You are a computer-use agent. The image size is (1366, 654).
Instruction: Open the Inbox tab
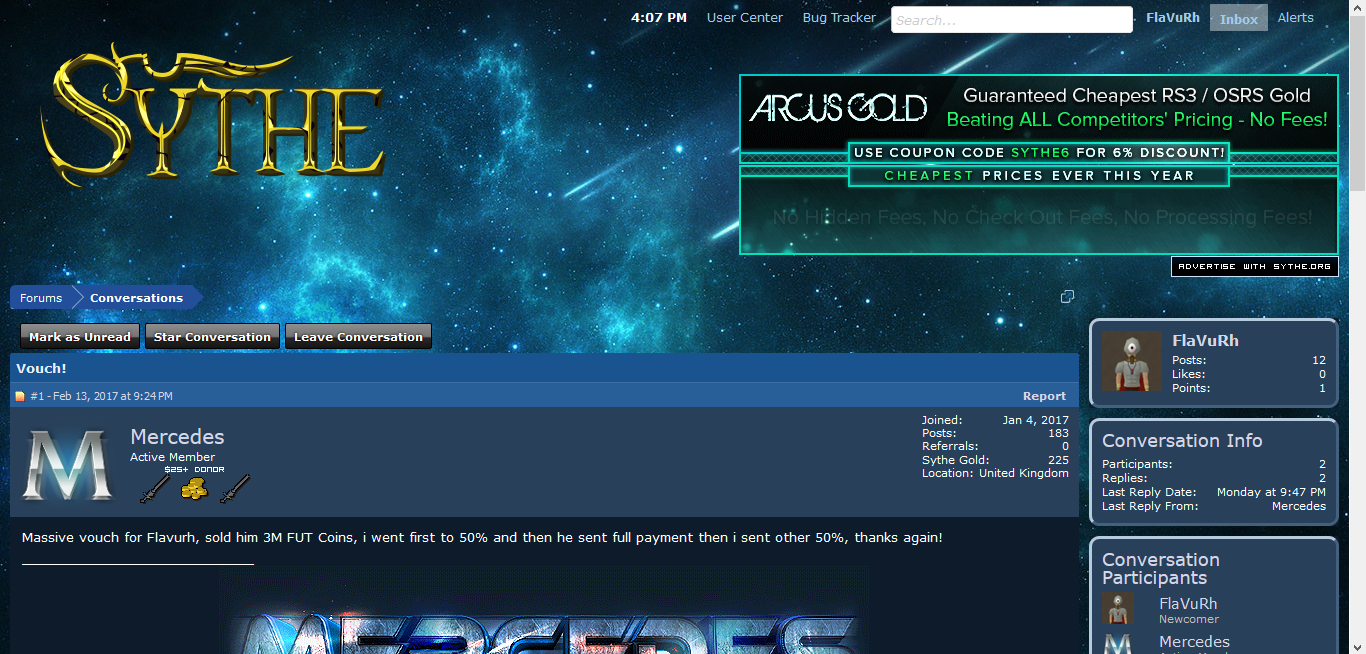1239,18
